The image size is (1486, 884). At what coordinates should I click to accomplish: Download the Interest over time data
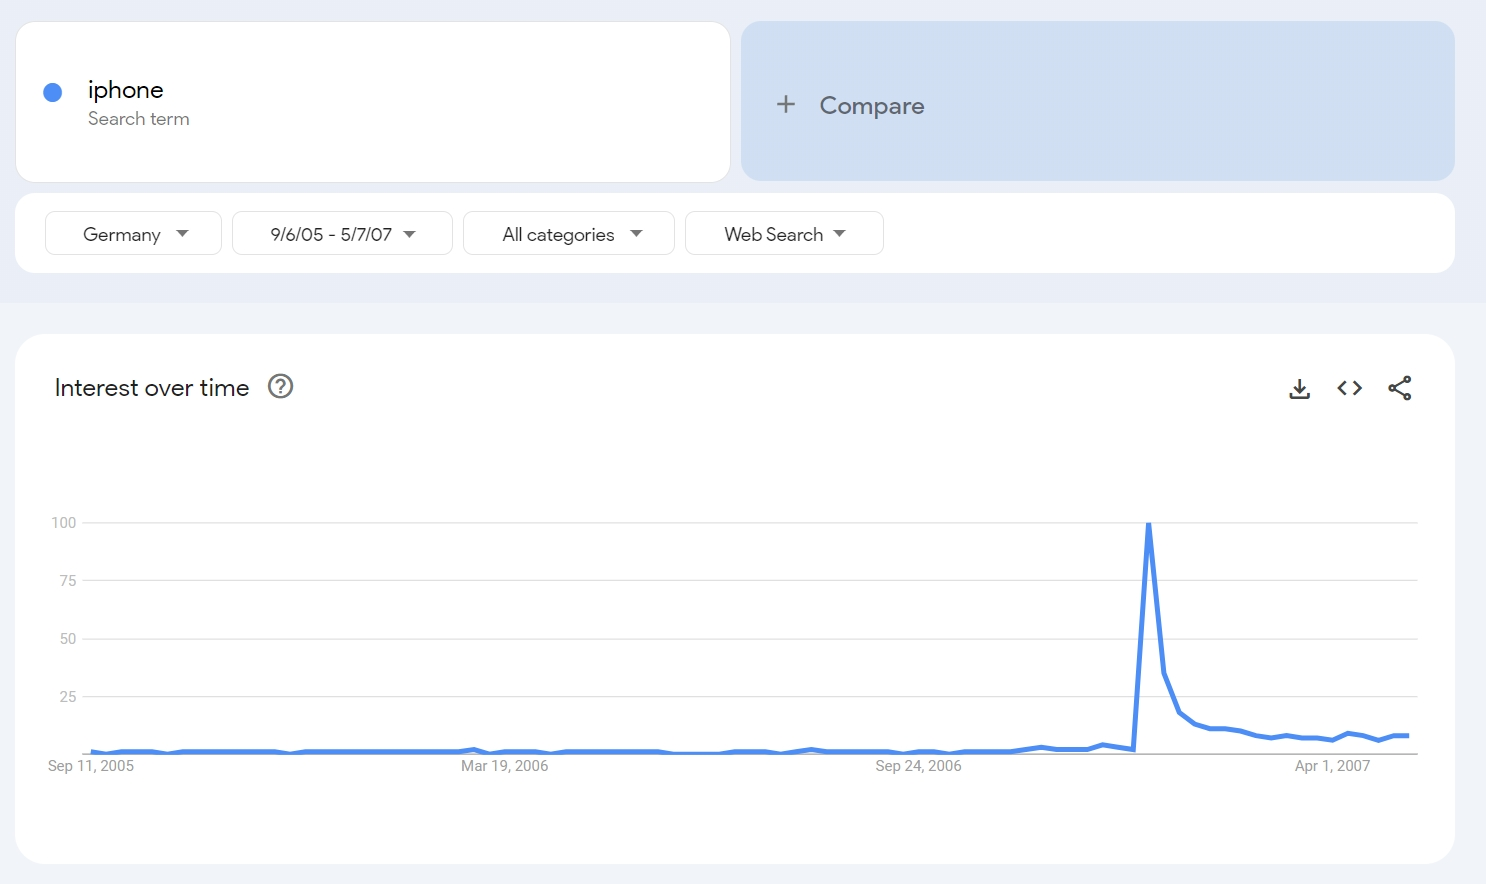1299,389
